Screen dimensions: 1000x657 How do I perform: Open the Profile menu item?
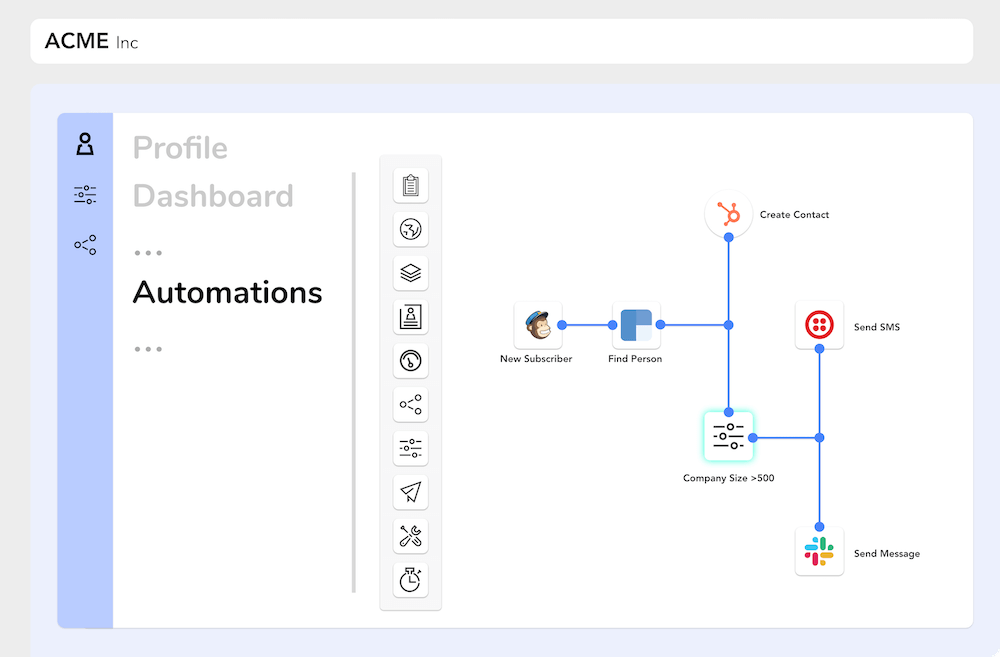point(180,148)
